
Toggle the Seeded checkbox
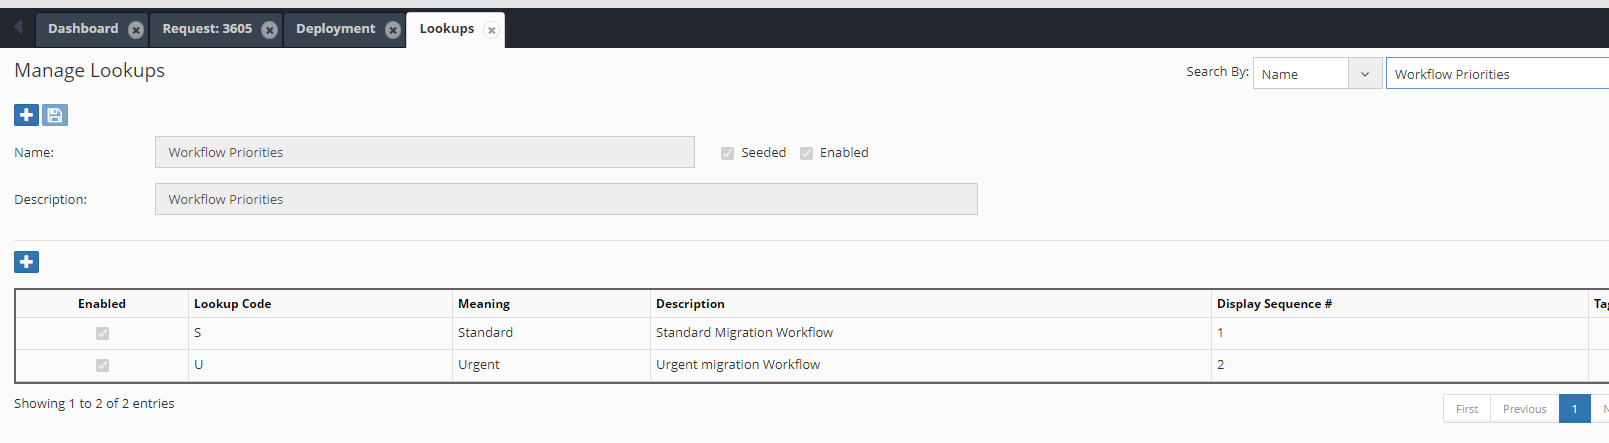pyautogui.click(x=728, y=153)
